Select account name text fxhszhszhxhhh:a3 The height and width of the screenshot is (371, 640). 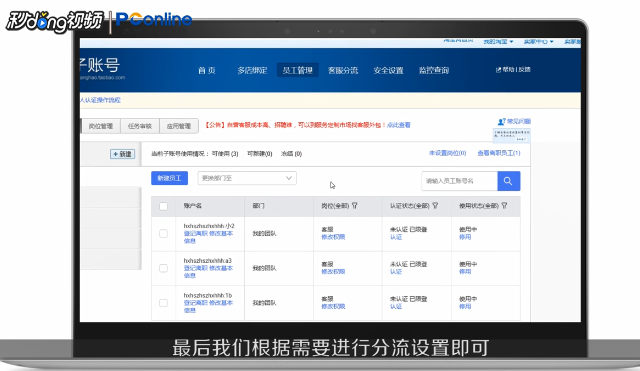[207, 261]
